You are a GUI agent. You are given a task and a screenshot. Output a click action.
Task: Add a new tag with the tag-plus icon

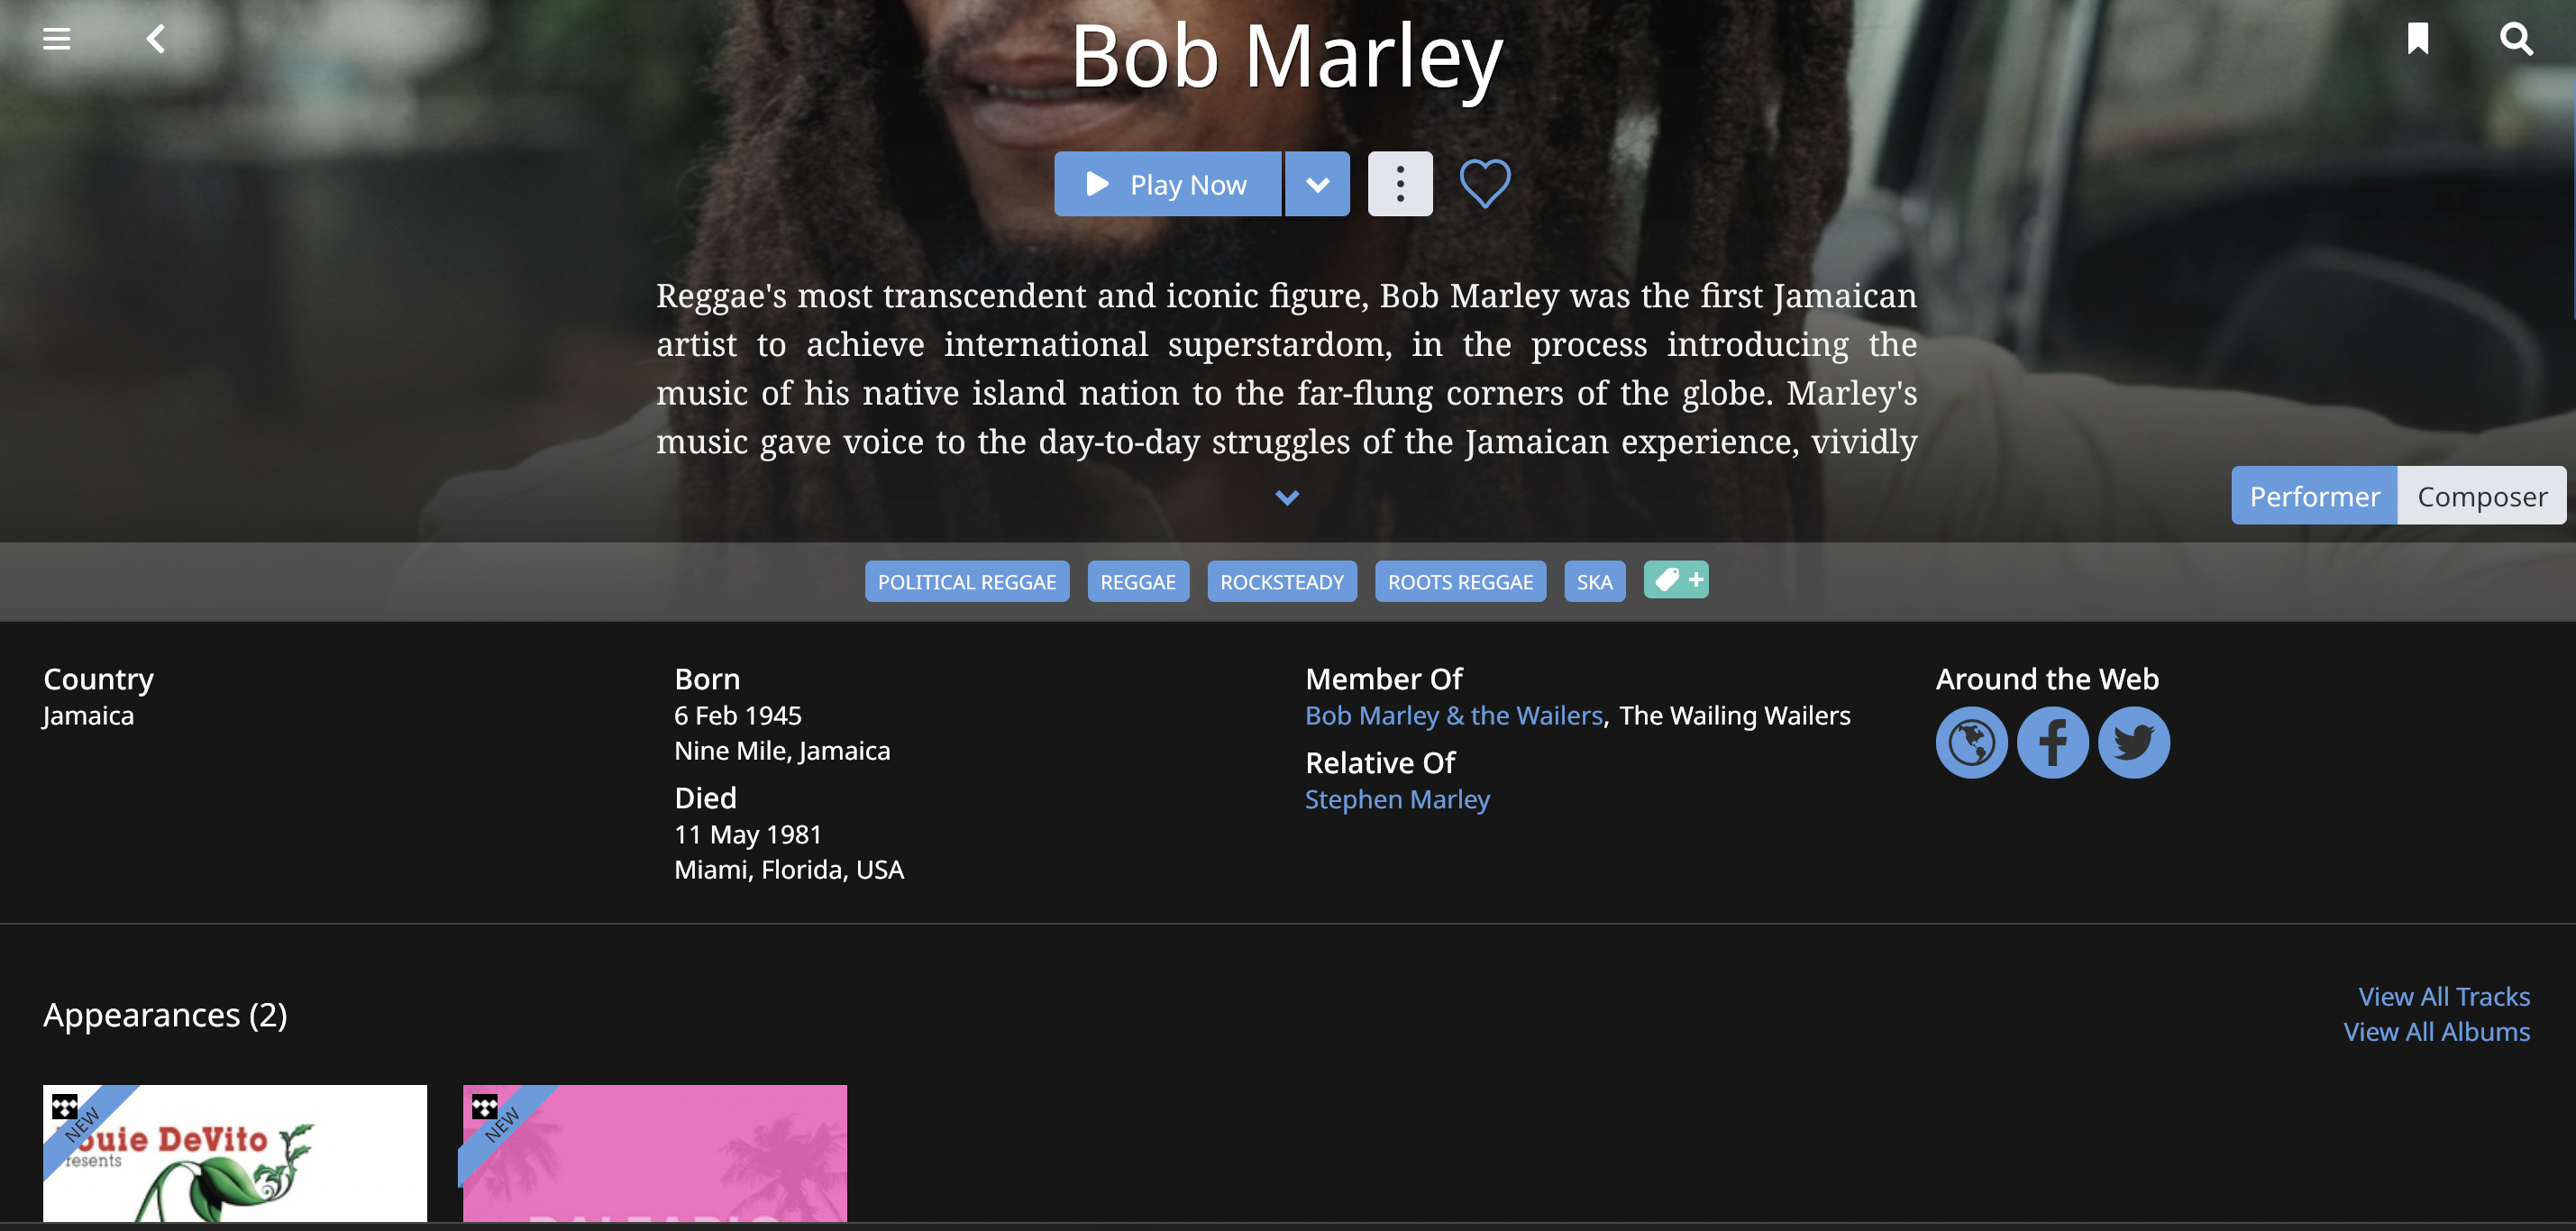1676,580
